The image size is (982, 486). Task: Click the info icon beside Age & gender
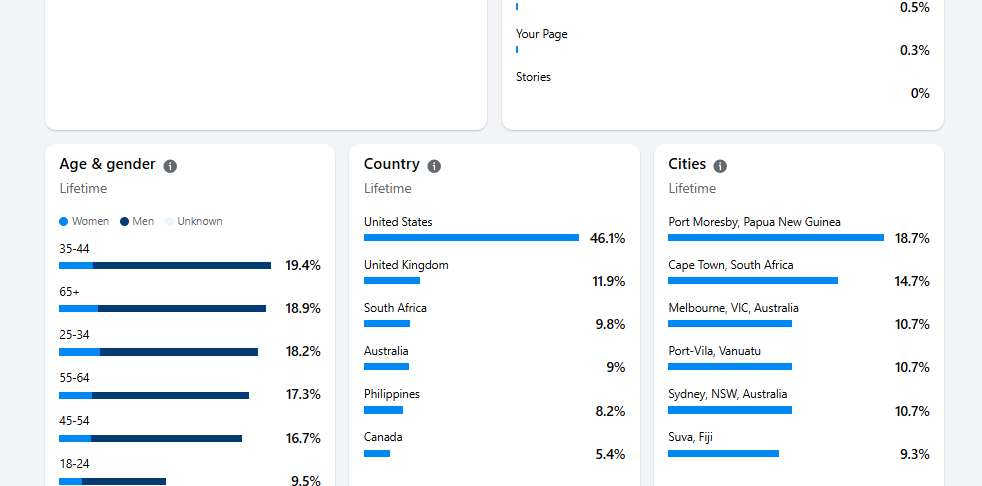tap(170, 166)
